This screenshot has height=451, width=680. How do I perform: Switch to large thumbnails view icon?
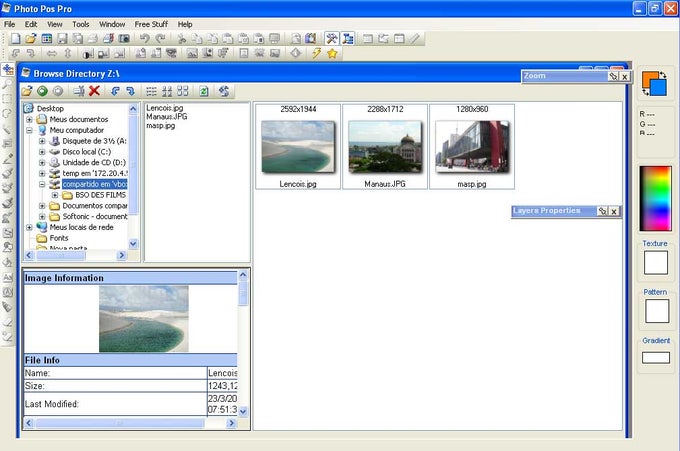coord(183,91)
